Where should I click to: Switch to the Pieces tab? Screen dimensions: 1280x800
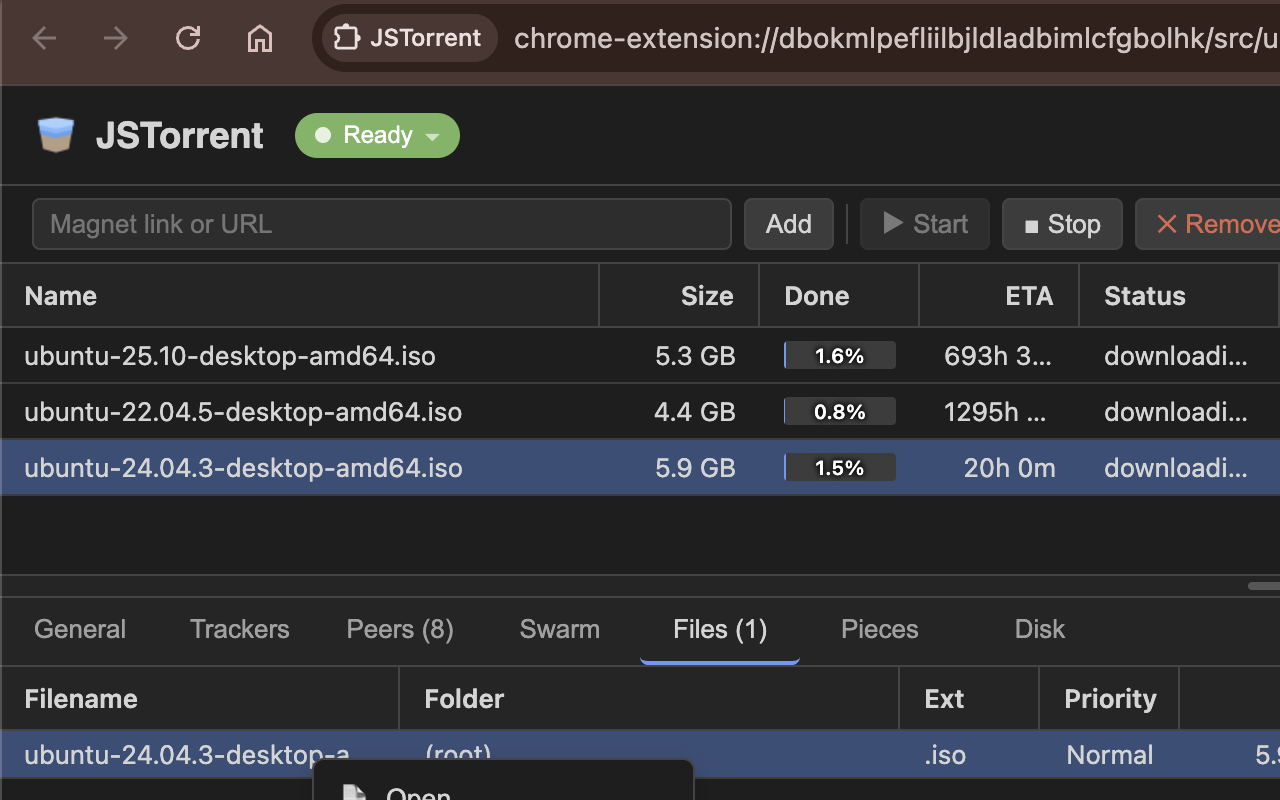tap(879, 629)
